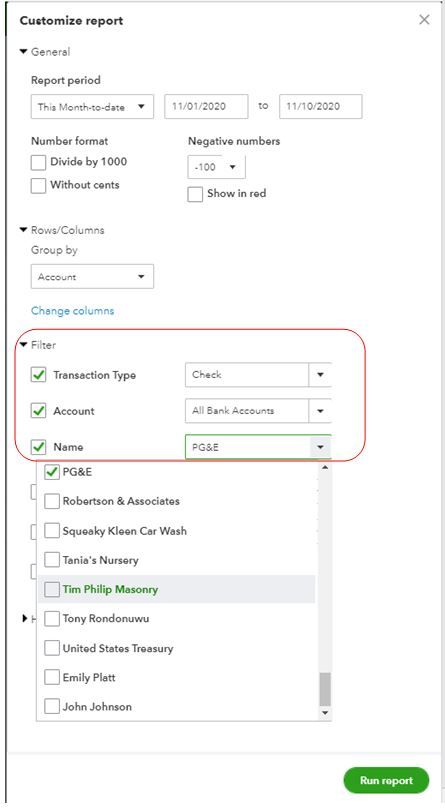Close the Customize report panel
445x810 pixels.
tap(424, 20)
